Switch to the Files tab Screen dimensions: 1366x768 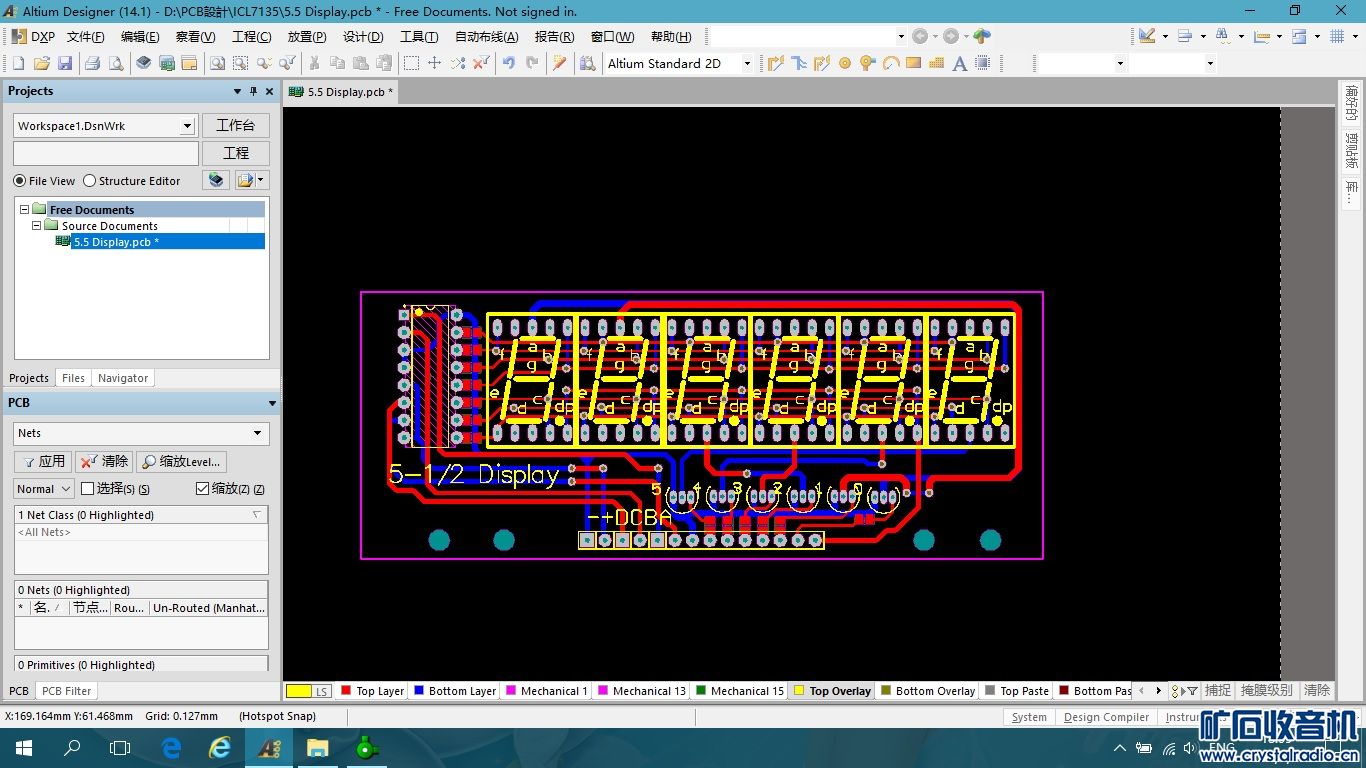click(x=73, y=378)
